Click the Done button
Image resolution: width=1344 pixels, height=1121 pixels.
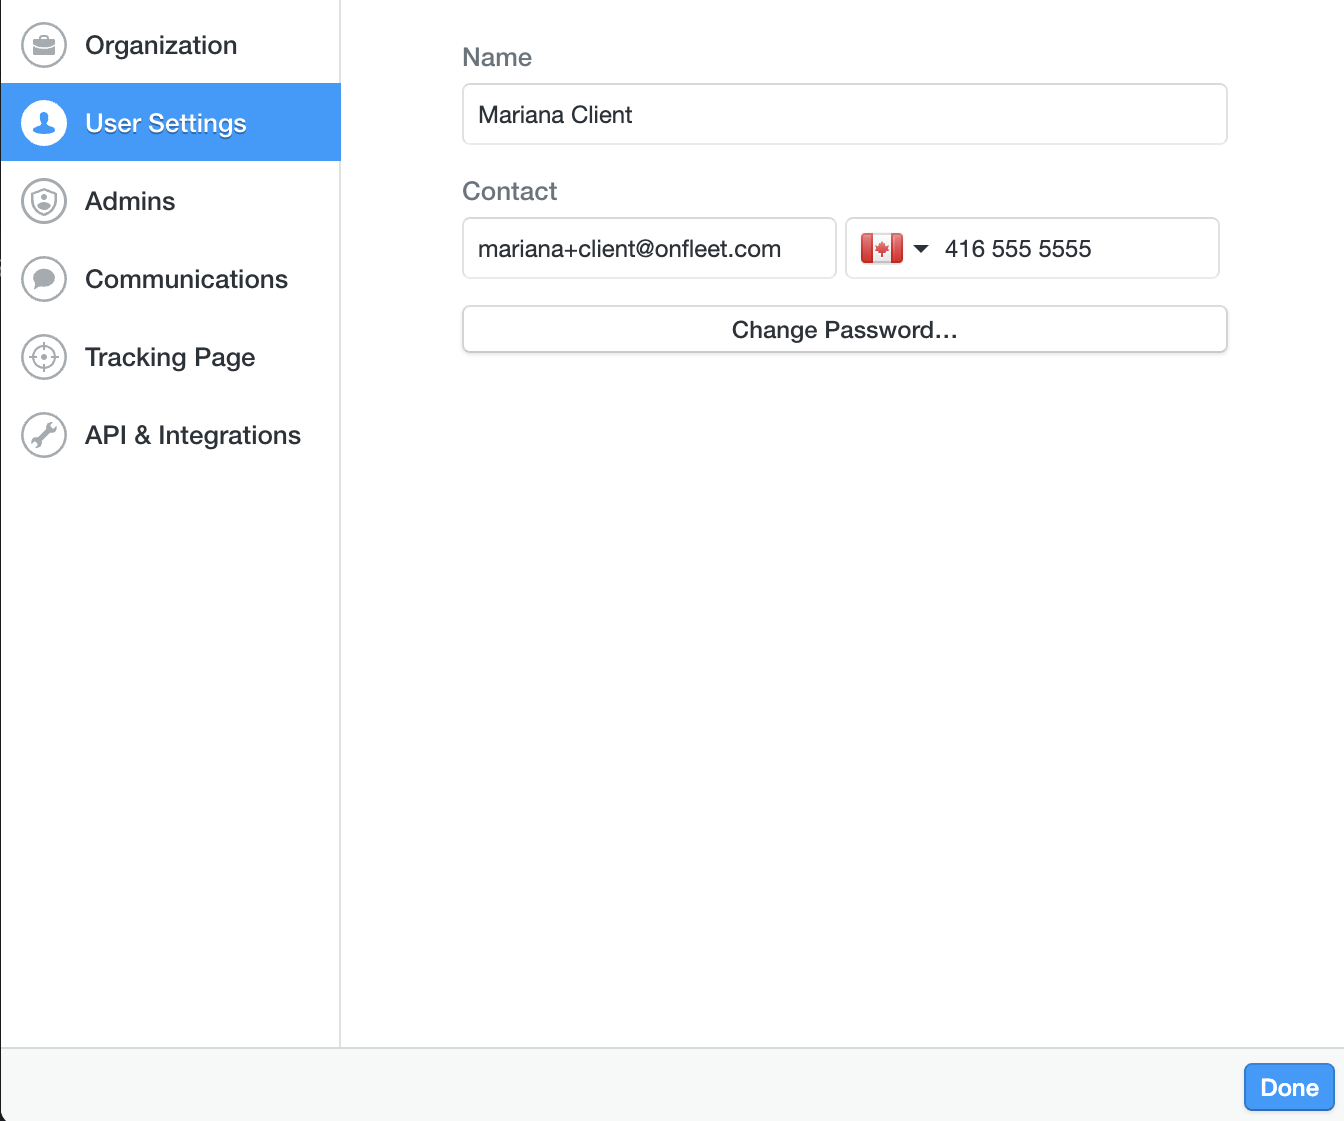(x=1289, y=1087)
